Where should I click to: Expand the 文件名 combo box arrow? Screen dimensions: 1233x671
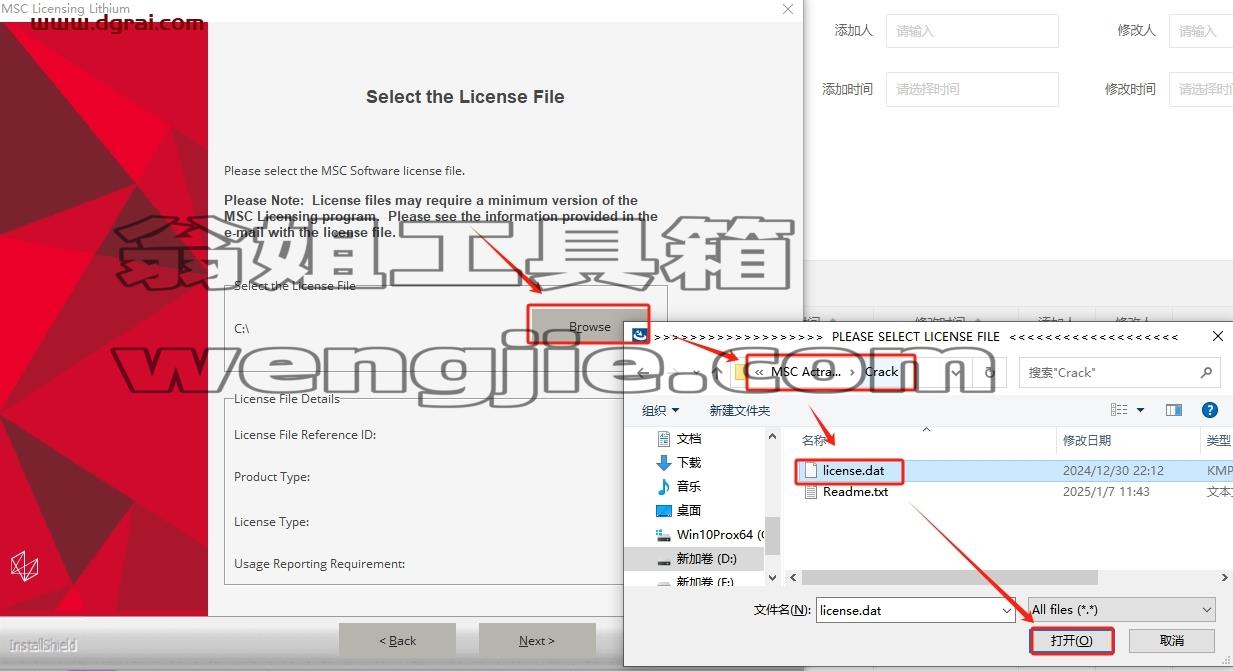pyautogui.click(x=1006, y=609)
